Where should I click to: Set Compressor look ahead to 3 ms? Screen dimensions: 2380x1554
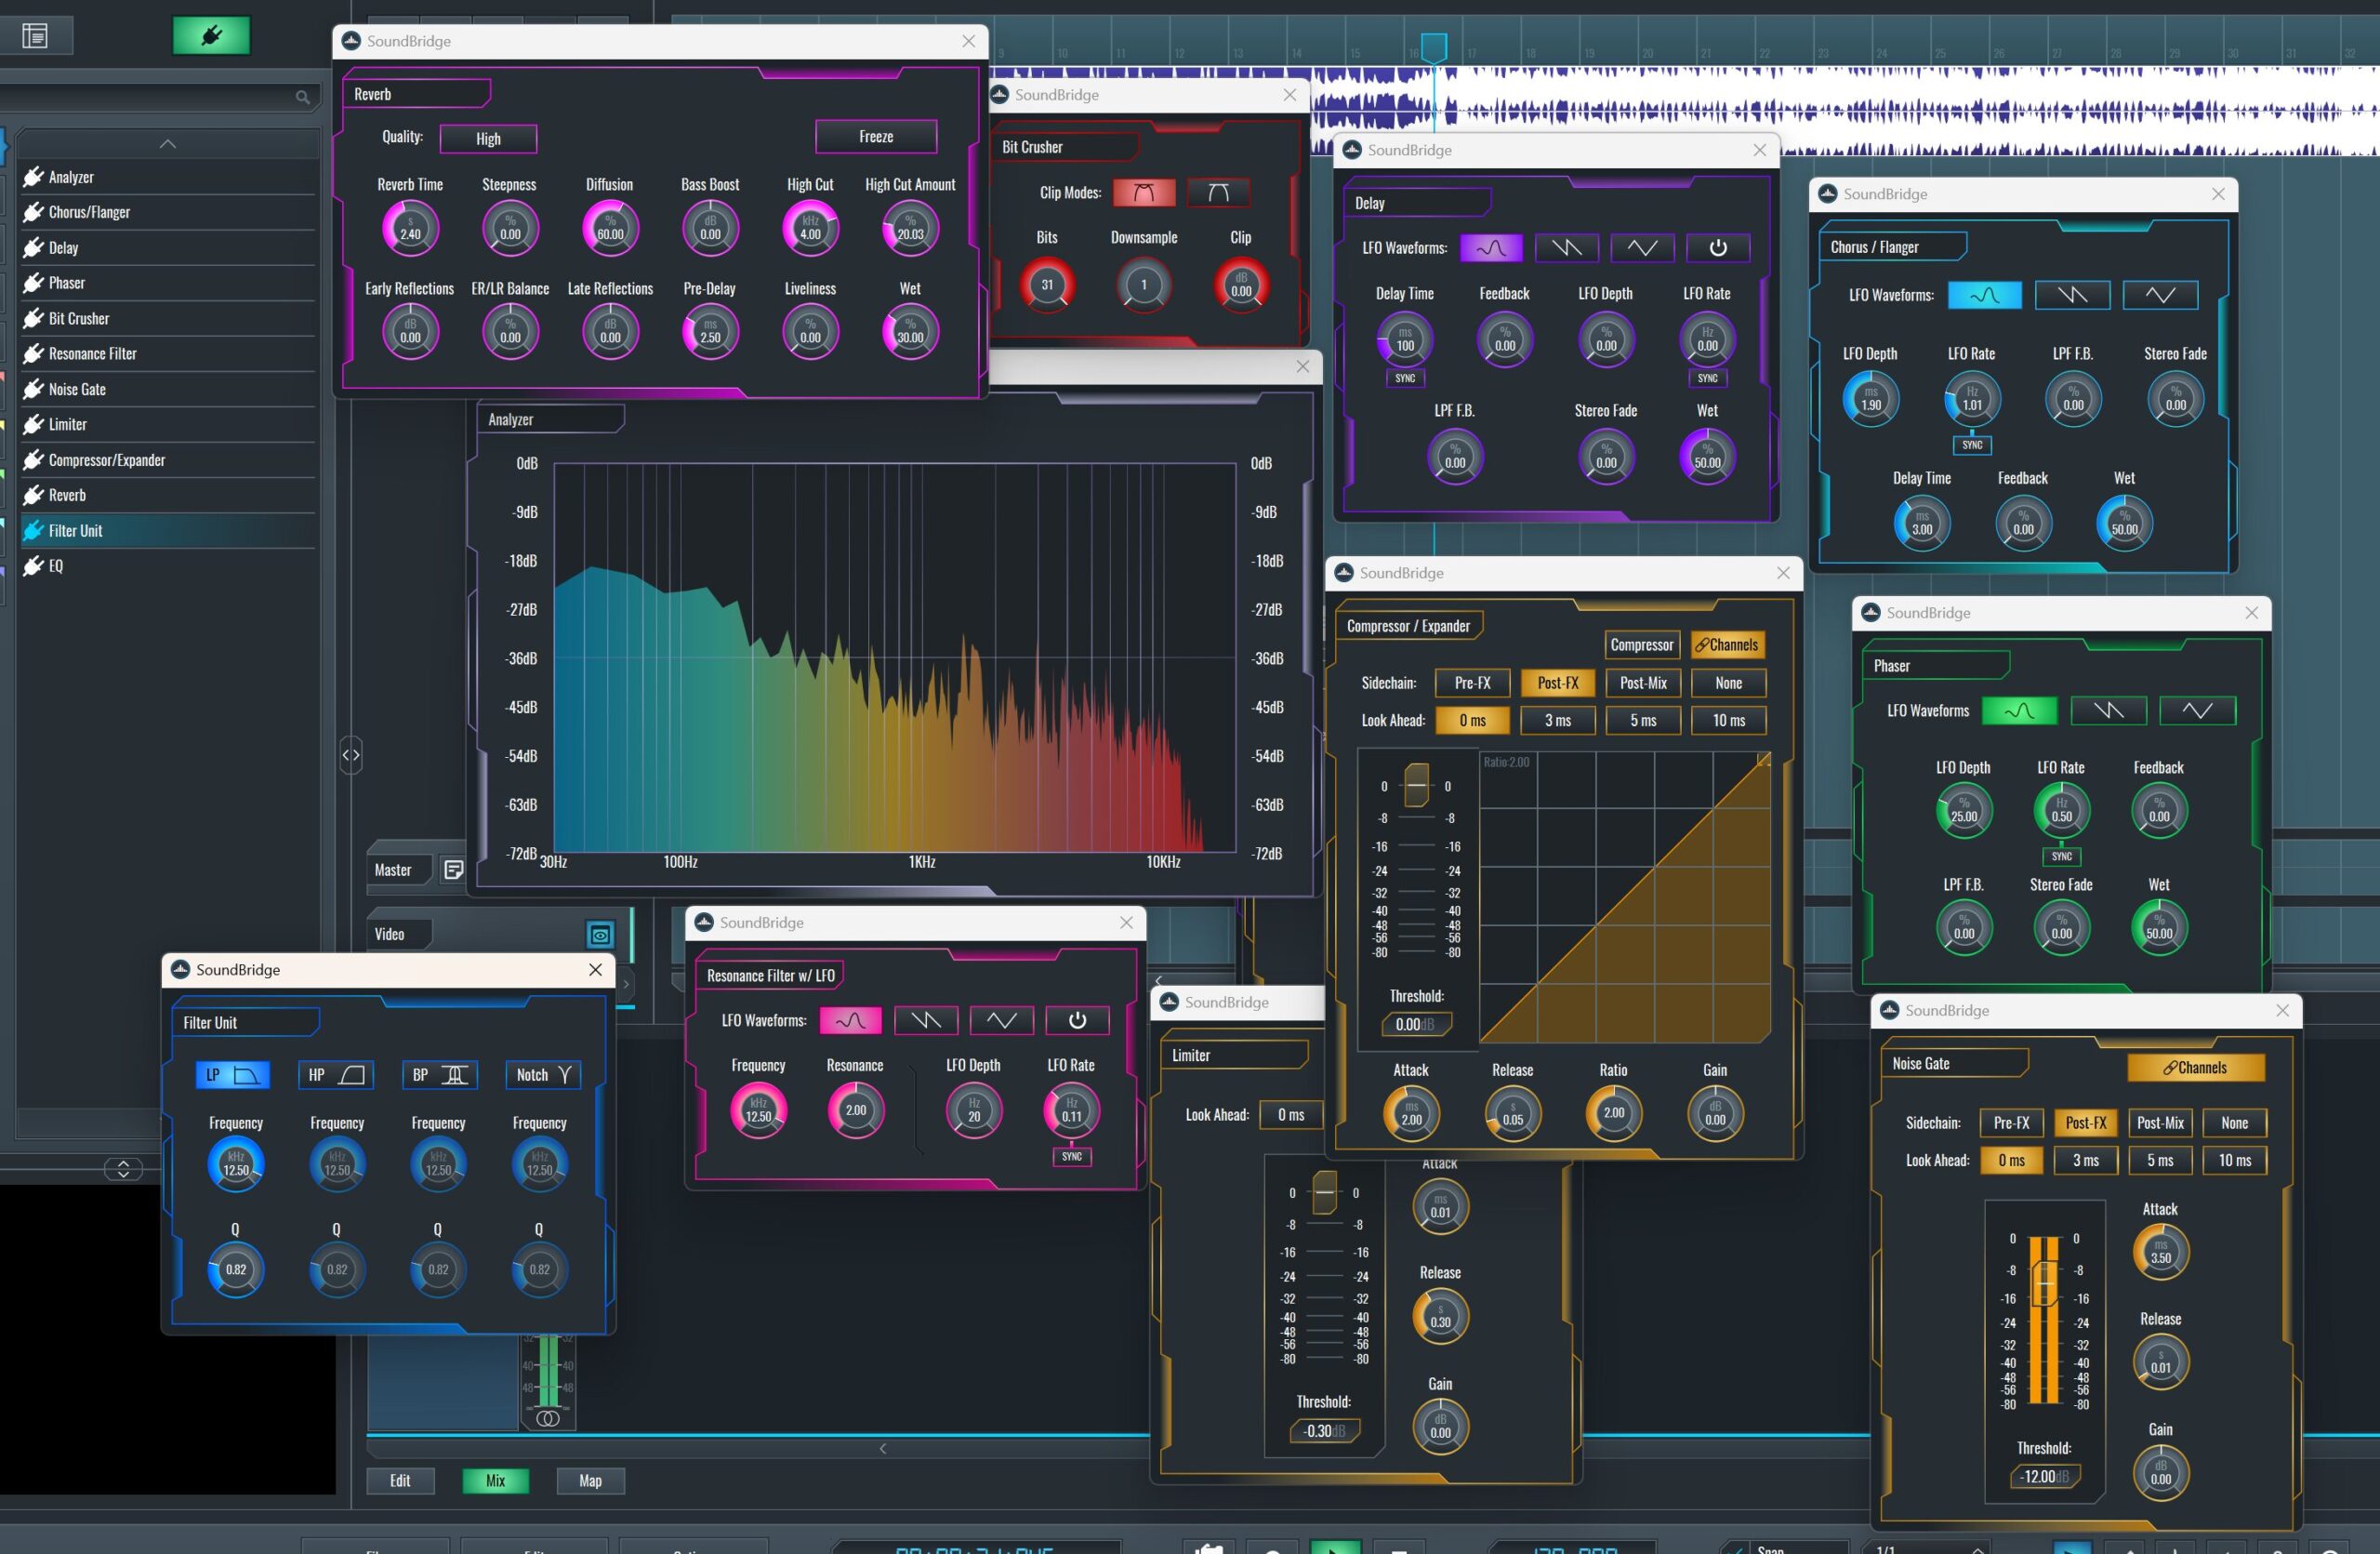1557,720
